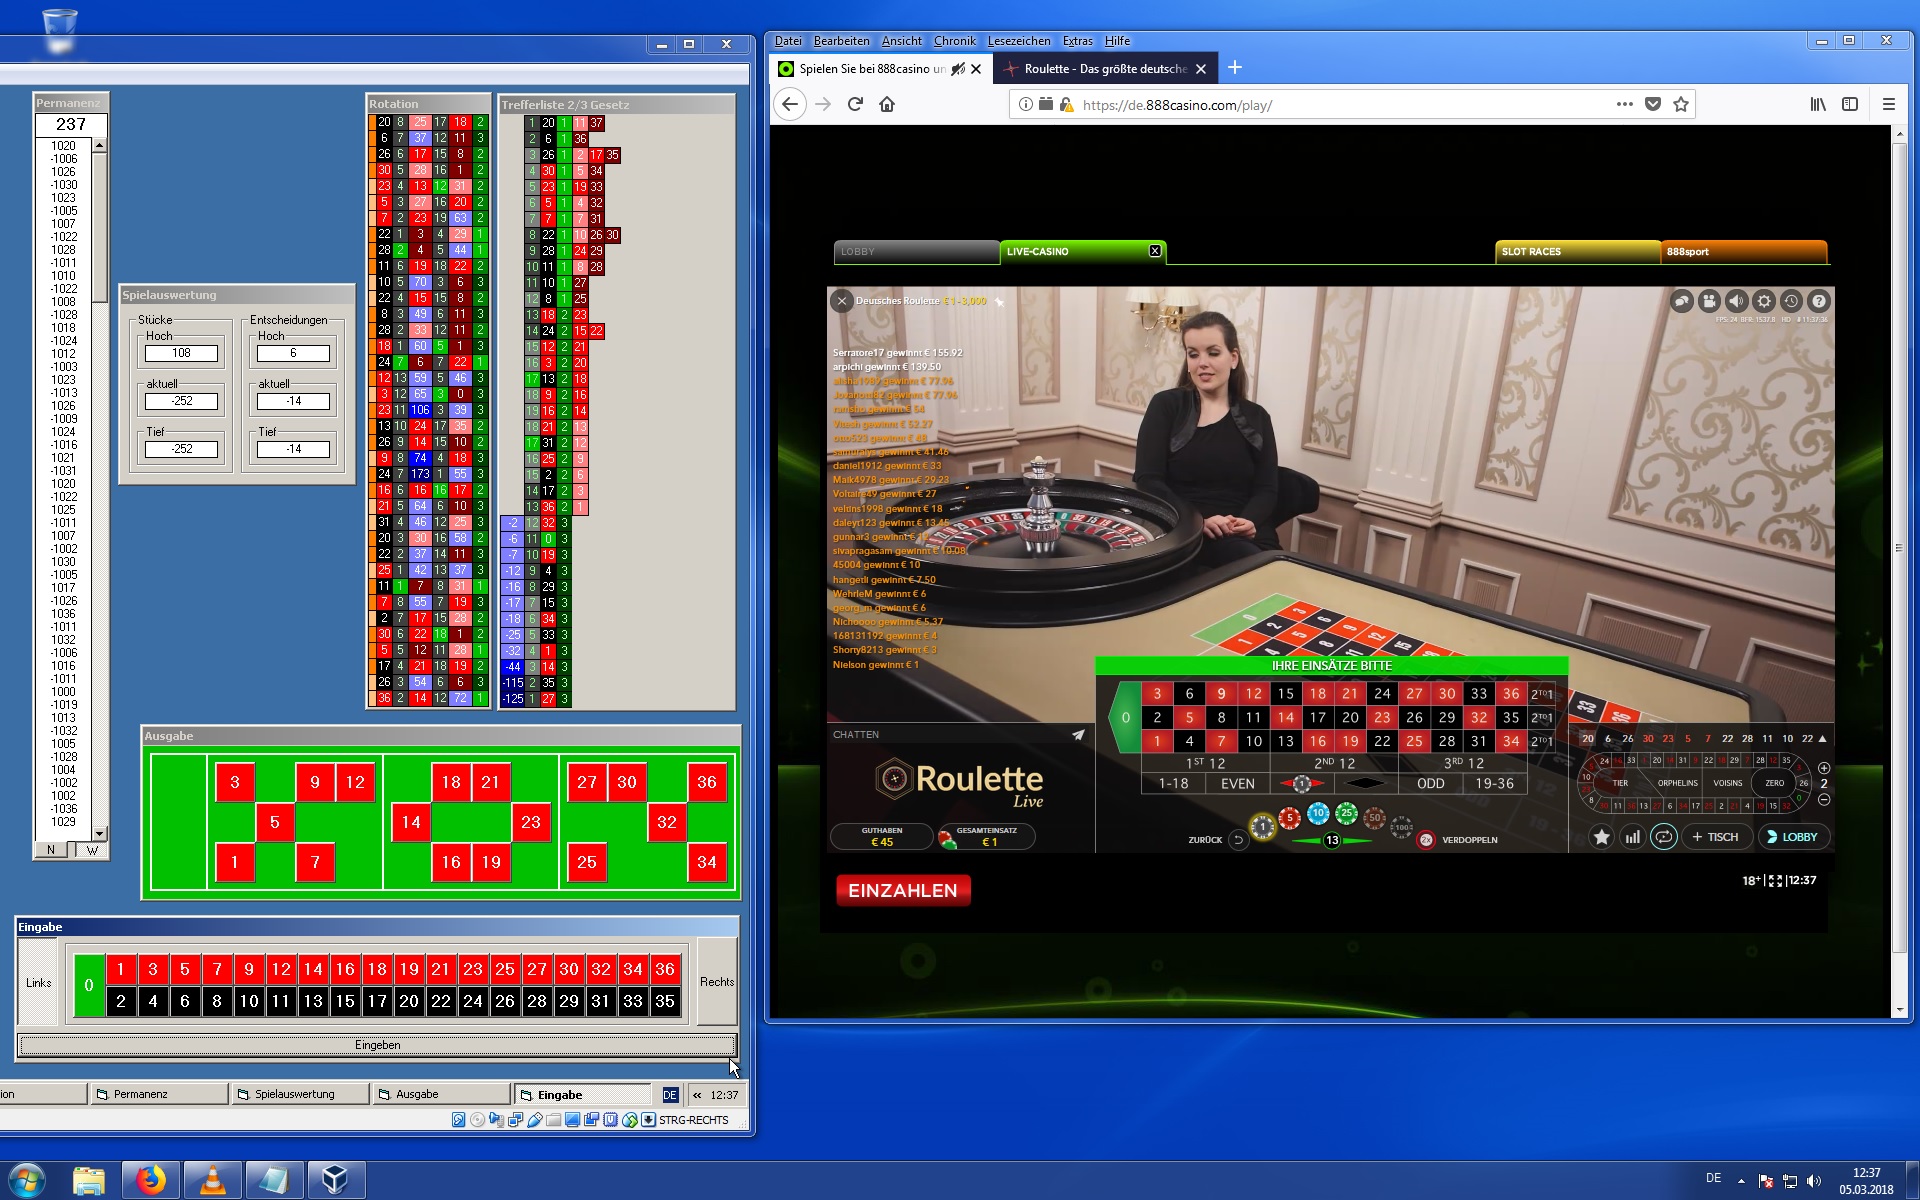This screenshot has height=1200, width=1920.
Task: Mute the live casino sound
Action: pos(1737,301)
